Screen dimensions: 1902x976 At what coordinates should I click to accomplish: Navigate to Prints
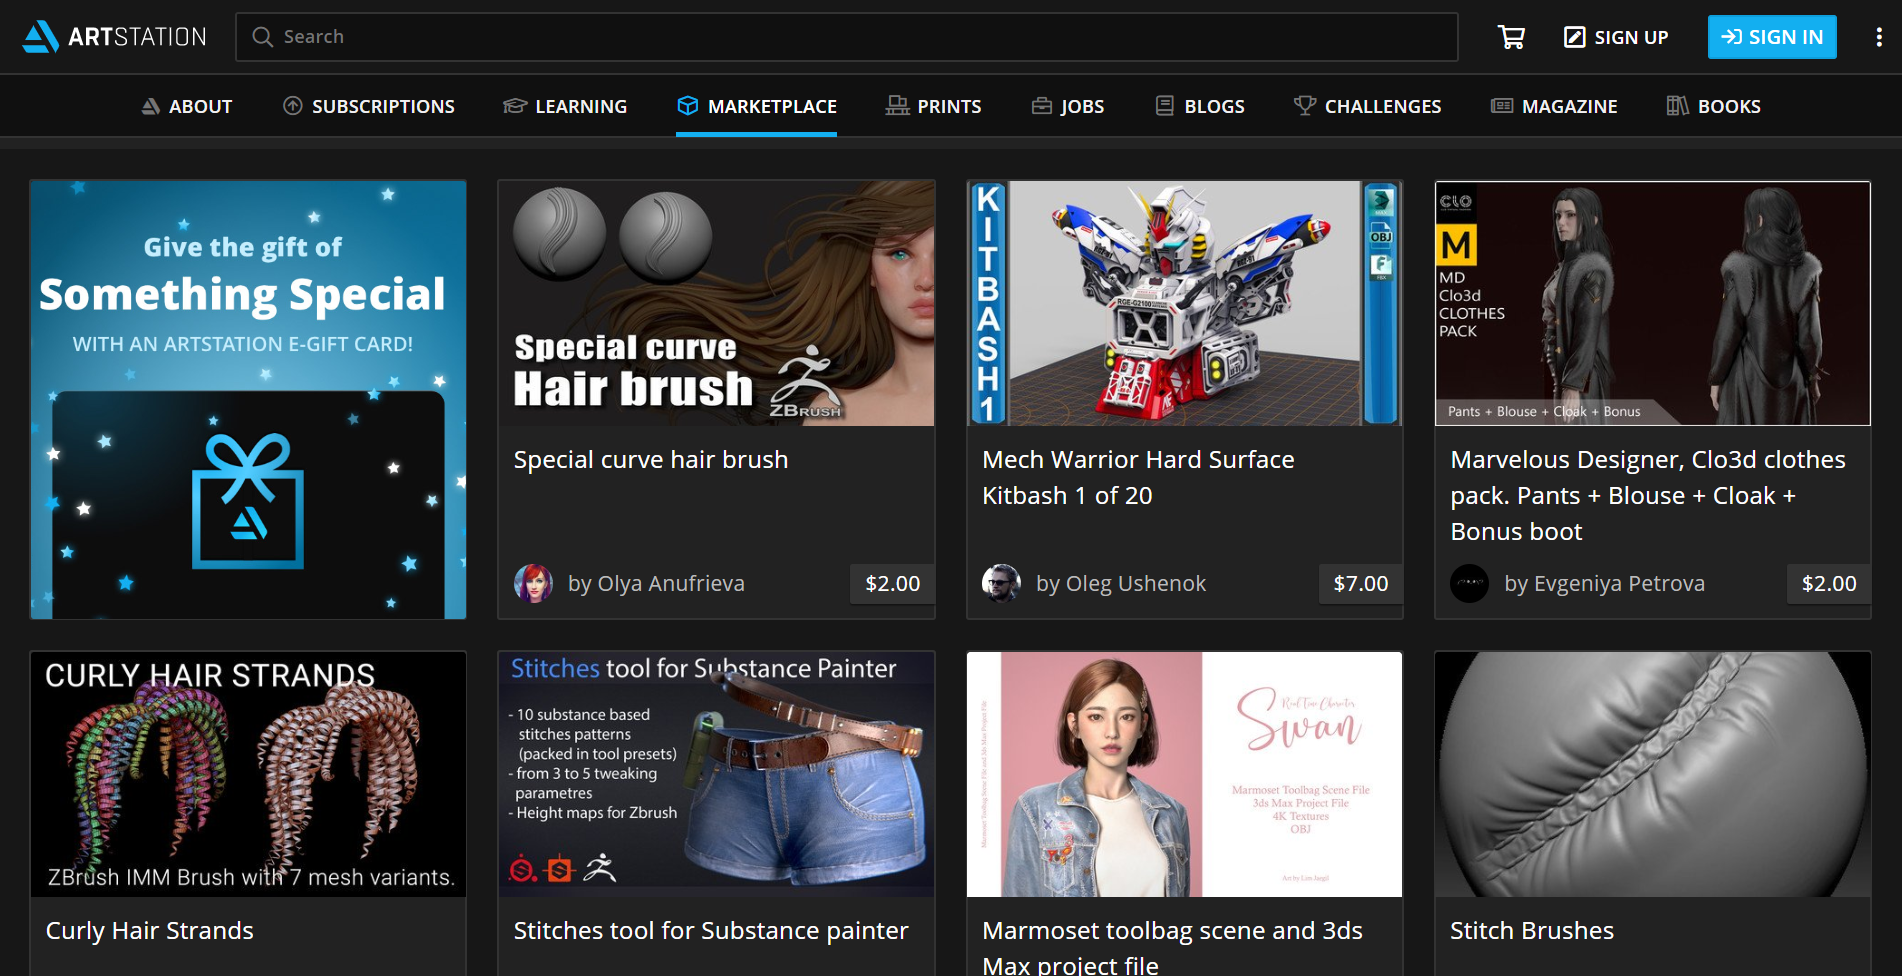coord(934,106)
